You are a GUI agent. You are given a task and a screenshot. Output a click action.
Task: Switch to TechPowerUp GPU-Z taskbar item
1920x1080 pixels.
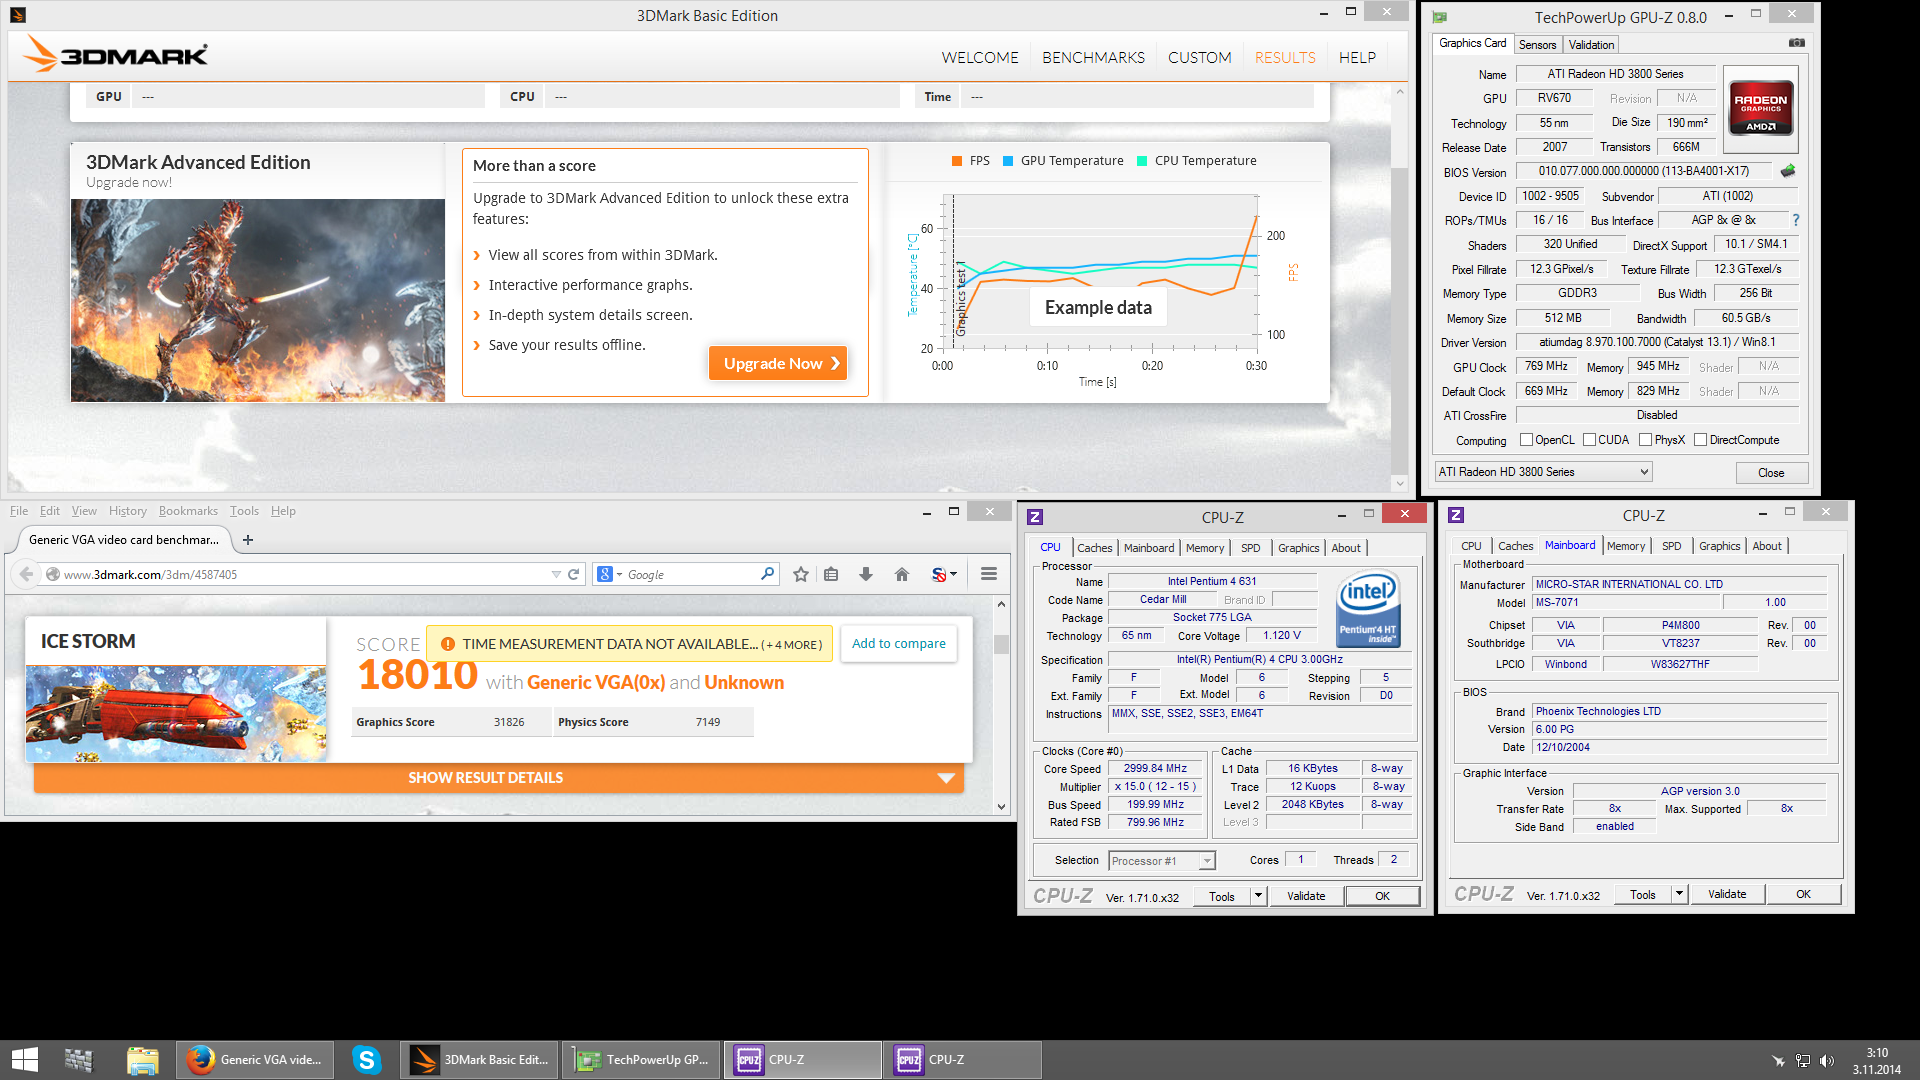tap(643, 1060)
